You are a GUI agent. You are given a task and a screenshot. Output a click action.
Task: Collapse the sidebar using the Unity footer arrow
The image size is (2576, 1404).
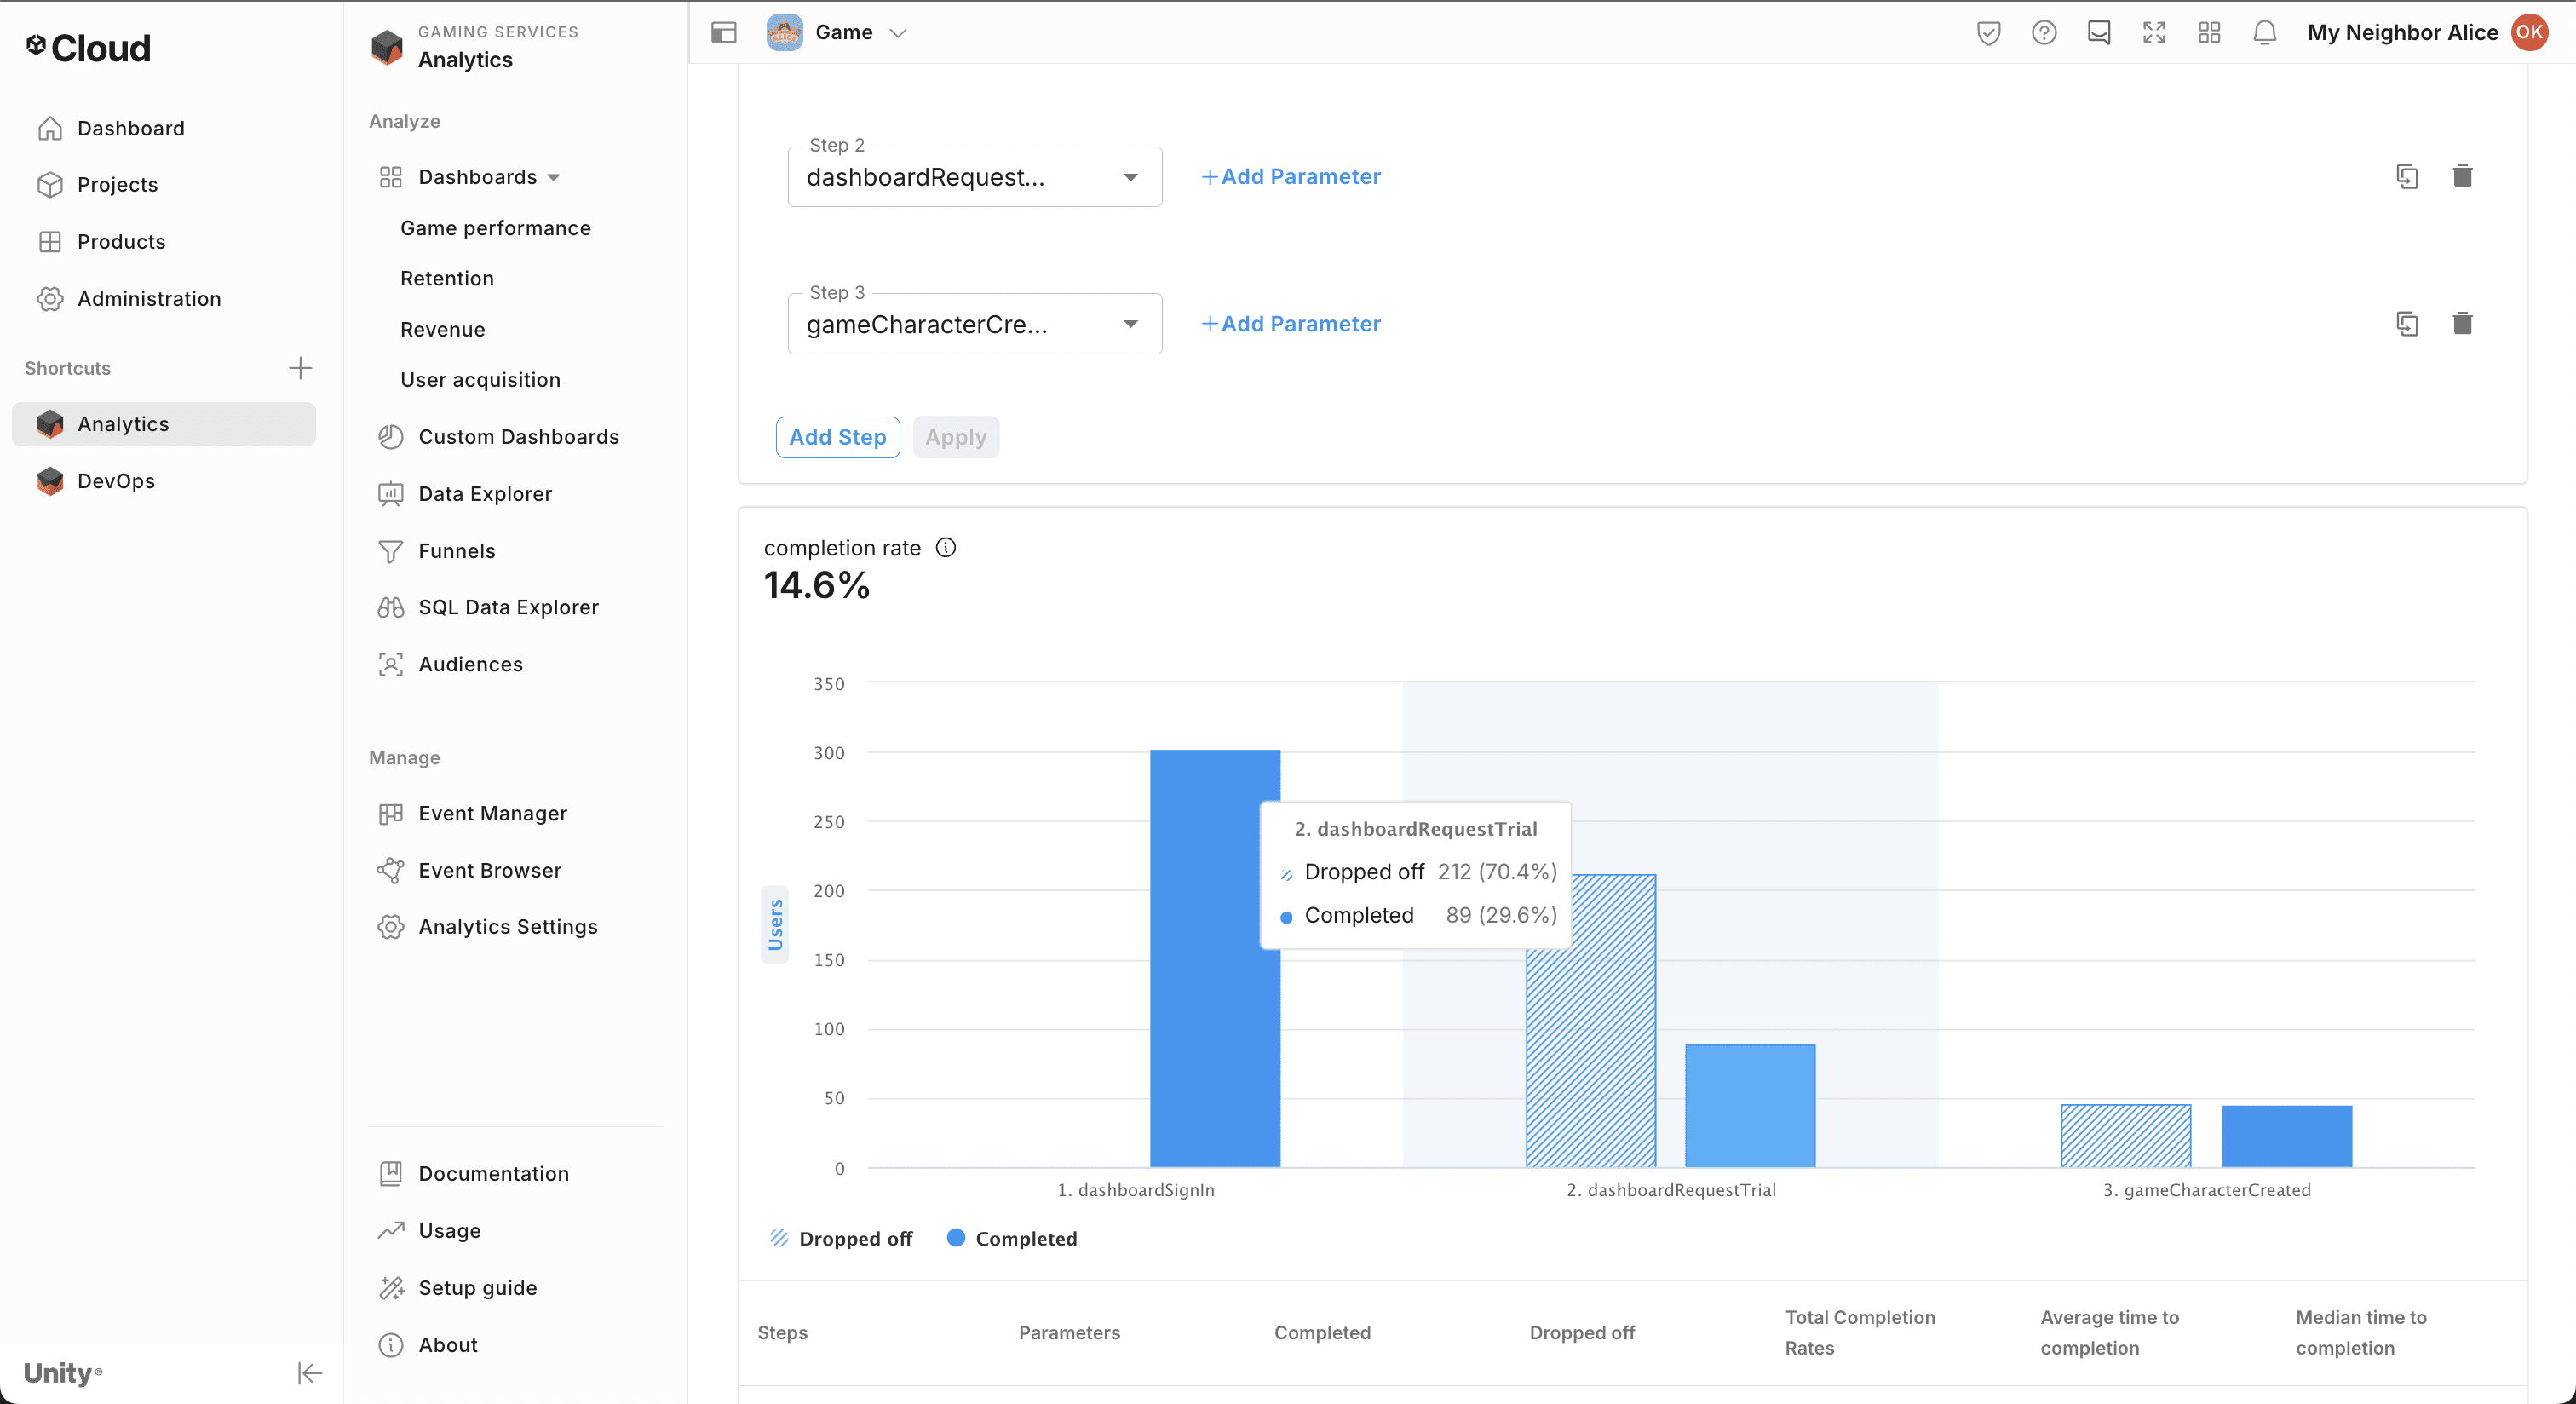click(x=309, y=1373)
